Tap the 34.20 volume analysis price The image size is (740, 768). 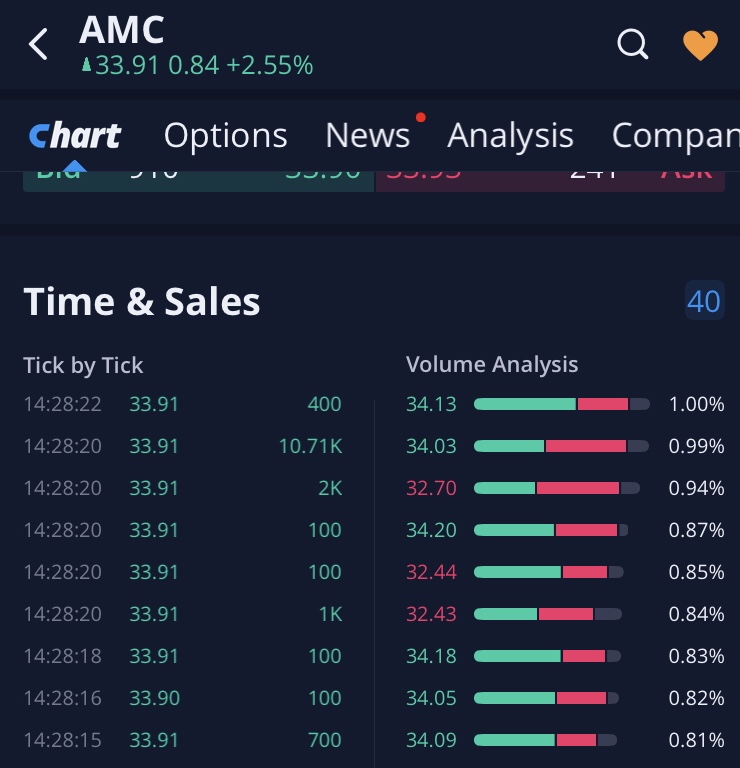click(x=431, y=530)
